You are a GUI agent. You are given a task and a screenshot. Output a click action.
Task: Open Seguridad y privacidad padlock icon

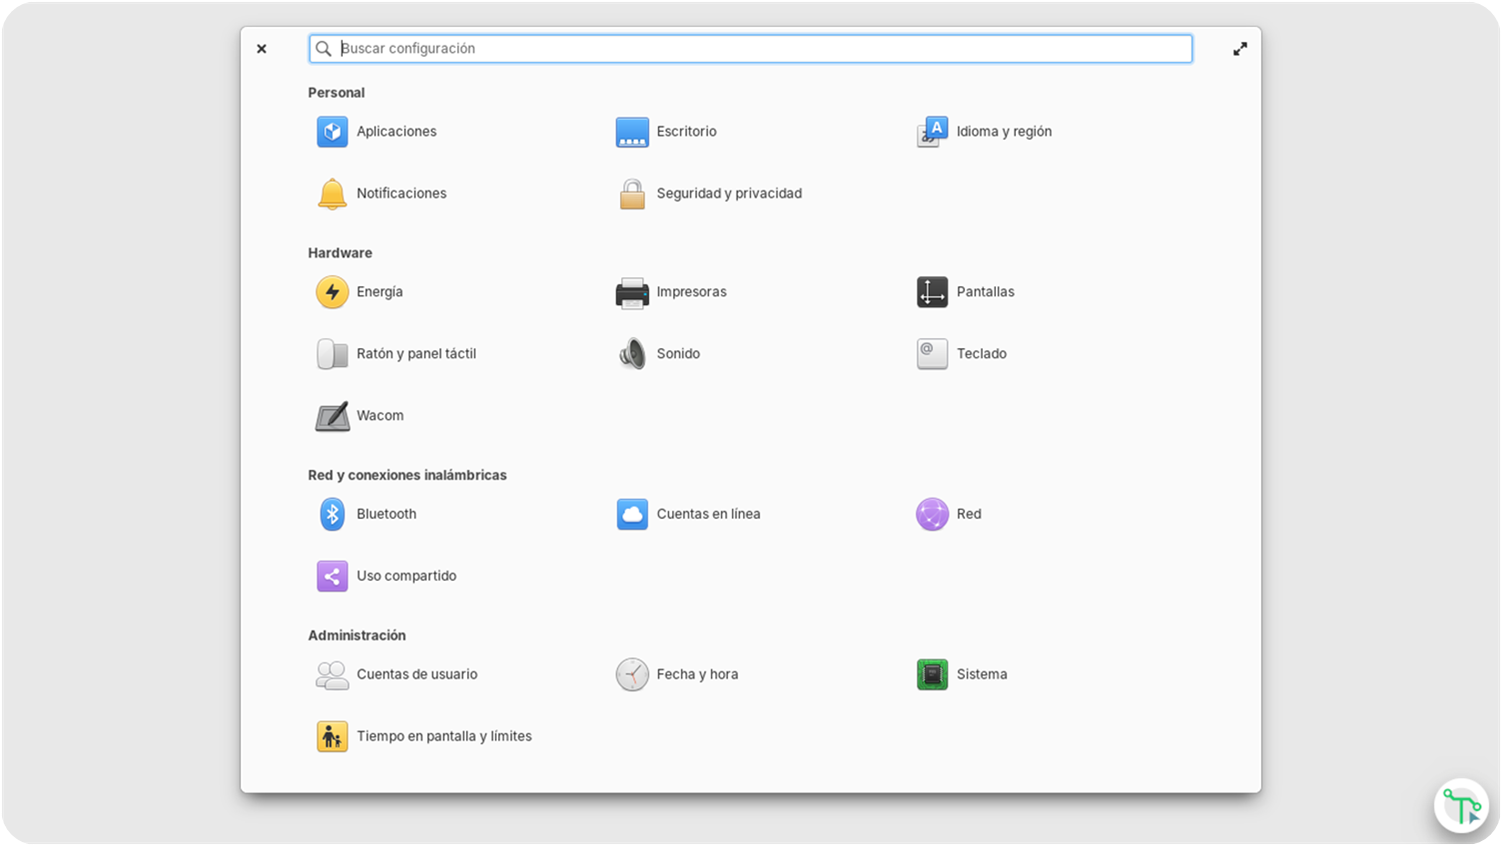tap(632, 194)
